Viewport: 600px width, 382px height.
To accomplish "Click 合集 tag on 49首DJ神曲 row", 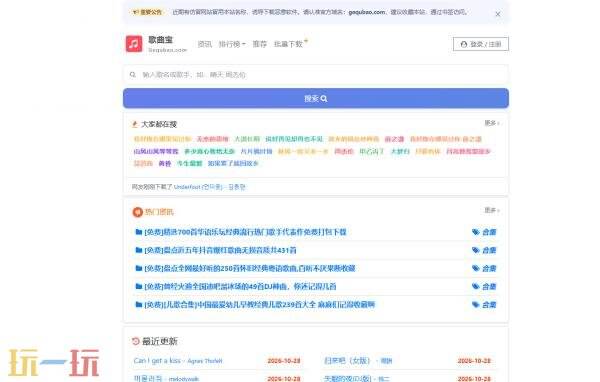I will (484, 286).
